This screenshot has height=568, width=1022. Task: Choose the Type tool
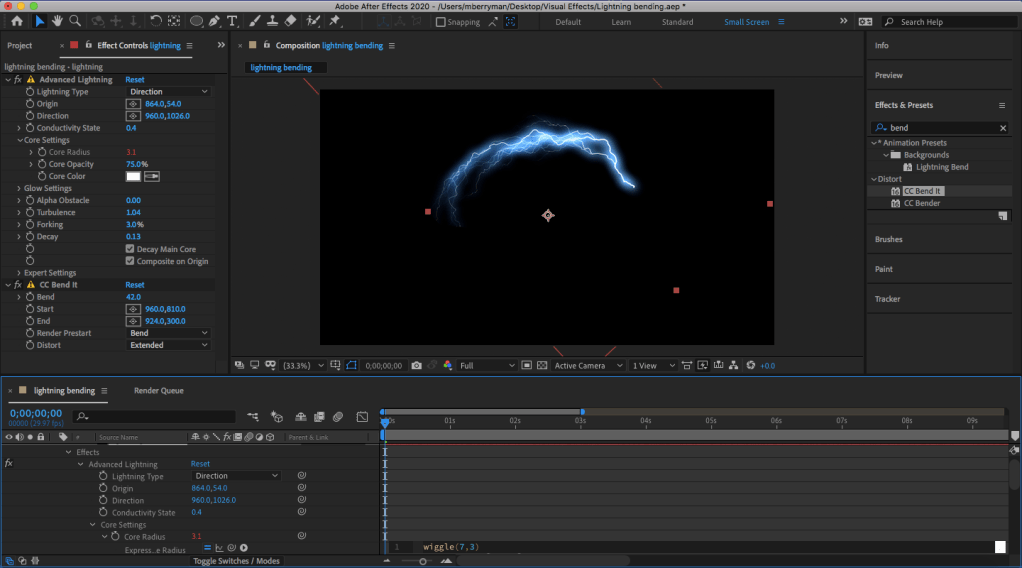click(x=233, y=21)
